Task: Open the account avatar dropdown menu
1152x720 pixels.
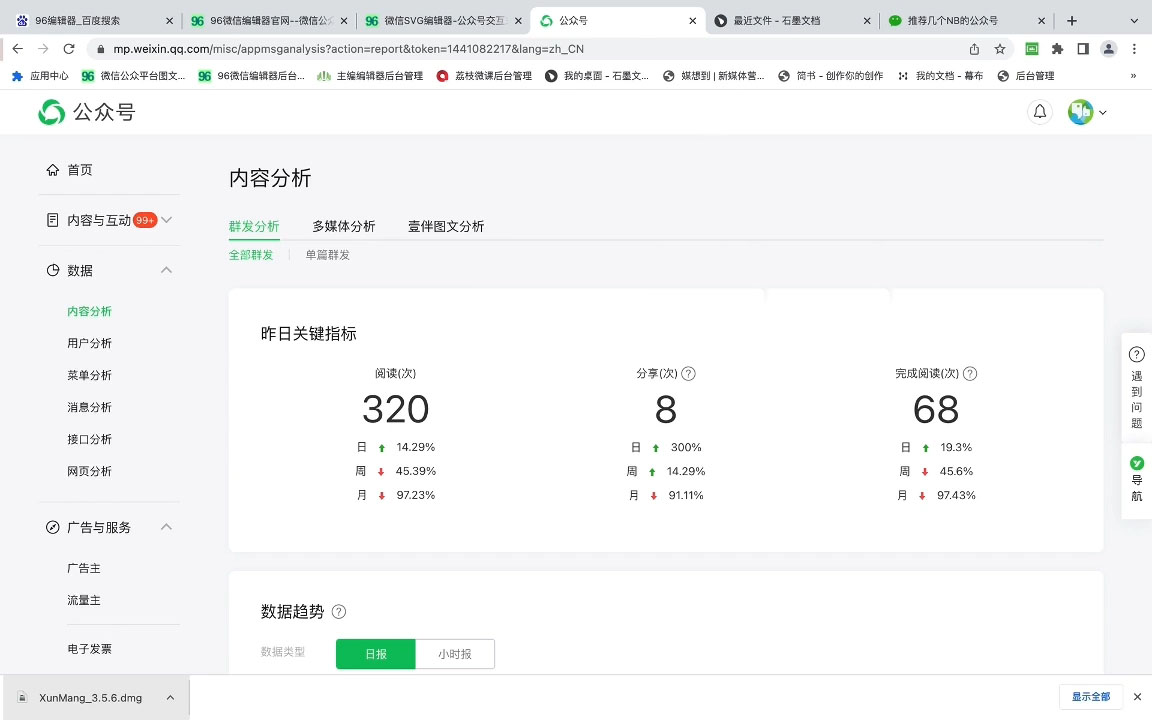Action: [x=1087, y=112]
